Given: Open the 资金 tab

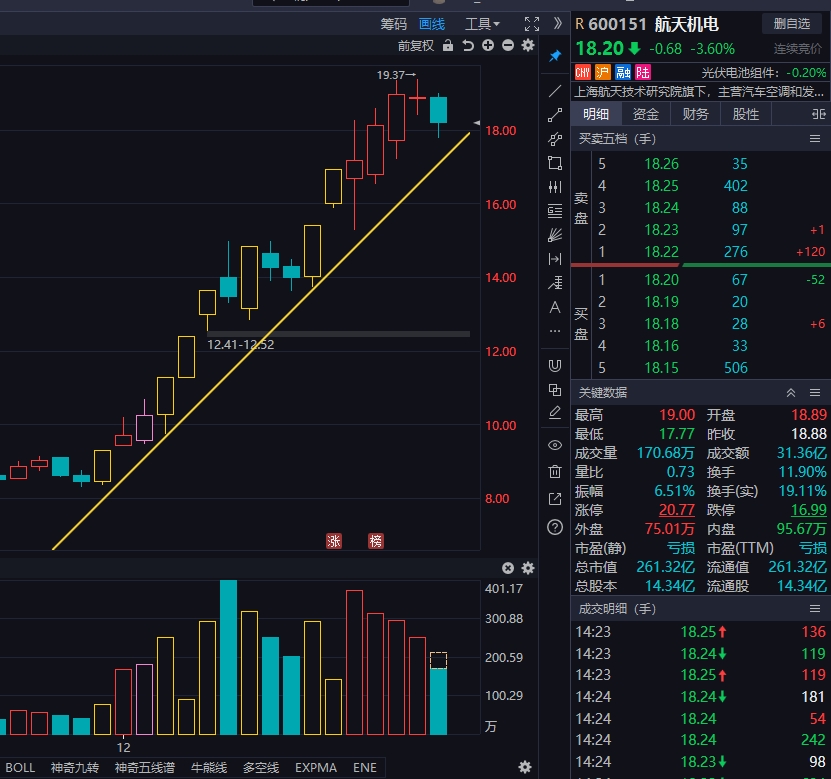Looking at the screenshot, I should [x=646, y=114].
